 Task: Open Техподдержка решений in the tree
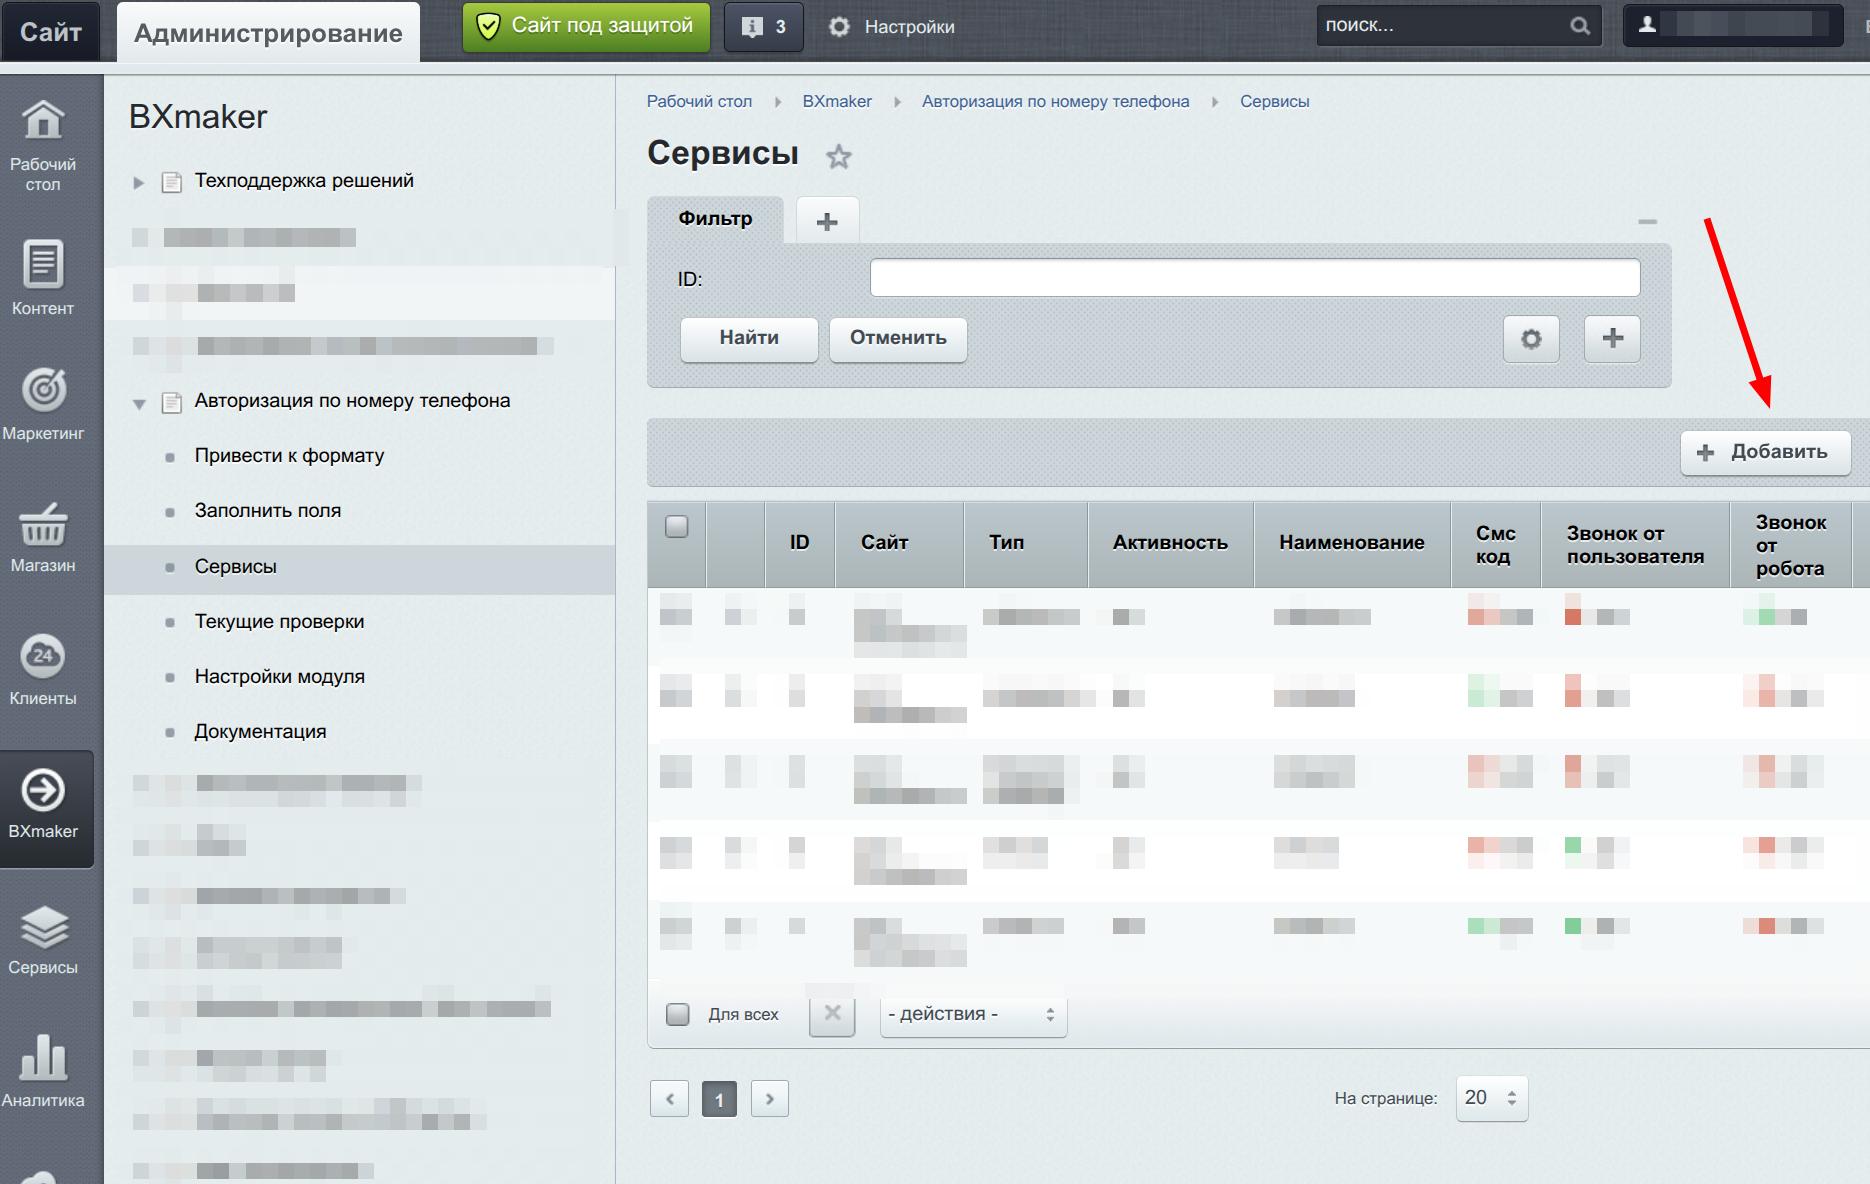click(304, 181)
